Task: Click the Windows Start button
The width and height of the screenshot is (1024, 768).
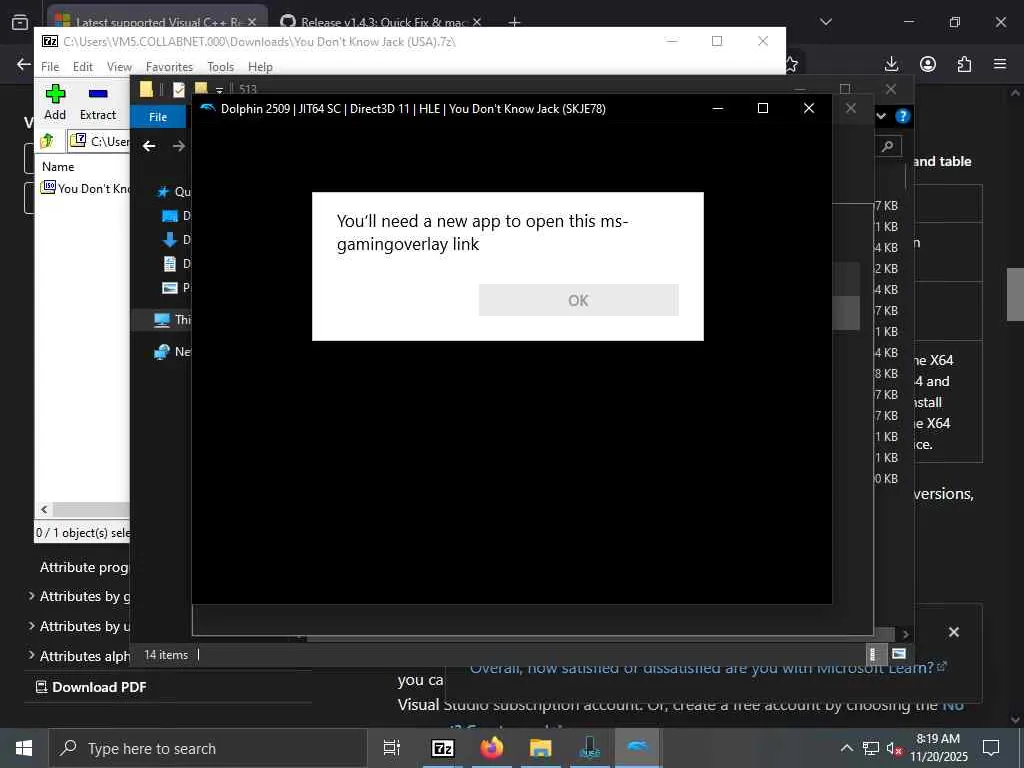Action: [x=24, y=748]
